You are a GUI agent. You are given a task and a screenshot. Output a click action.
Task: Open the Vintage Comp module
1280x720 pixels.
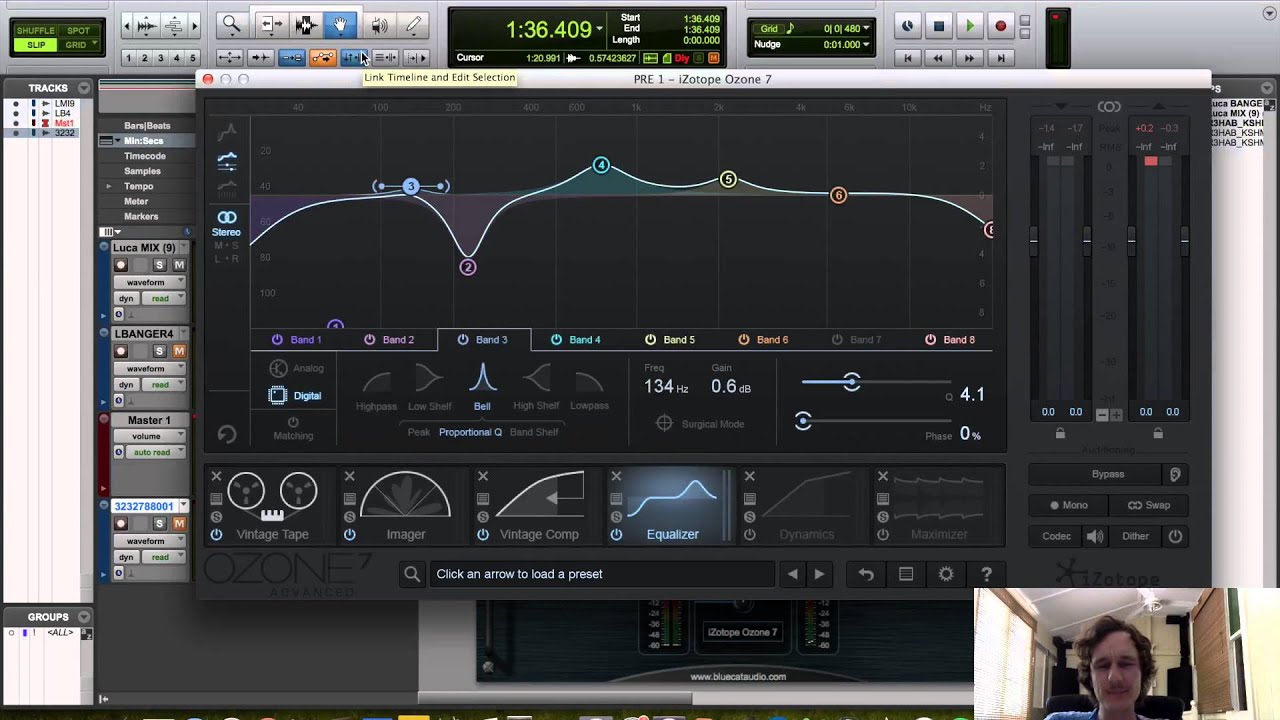[x=539, y=508]
